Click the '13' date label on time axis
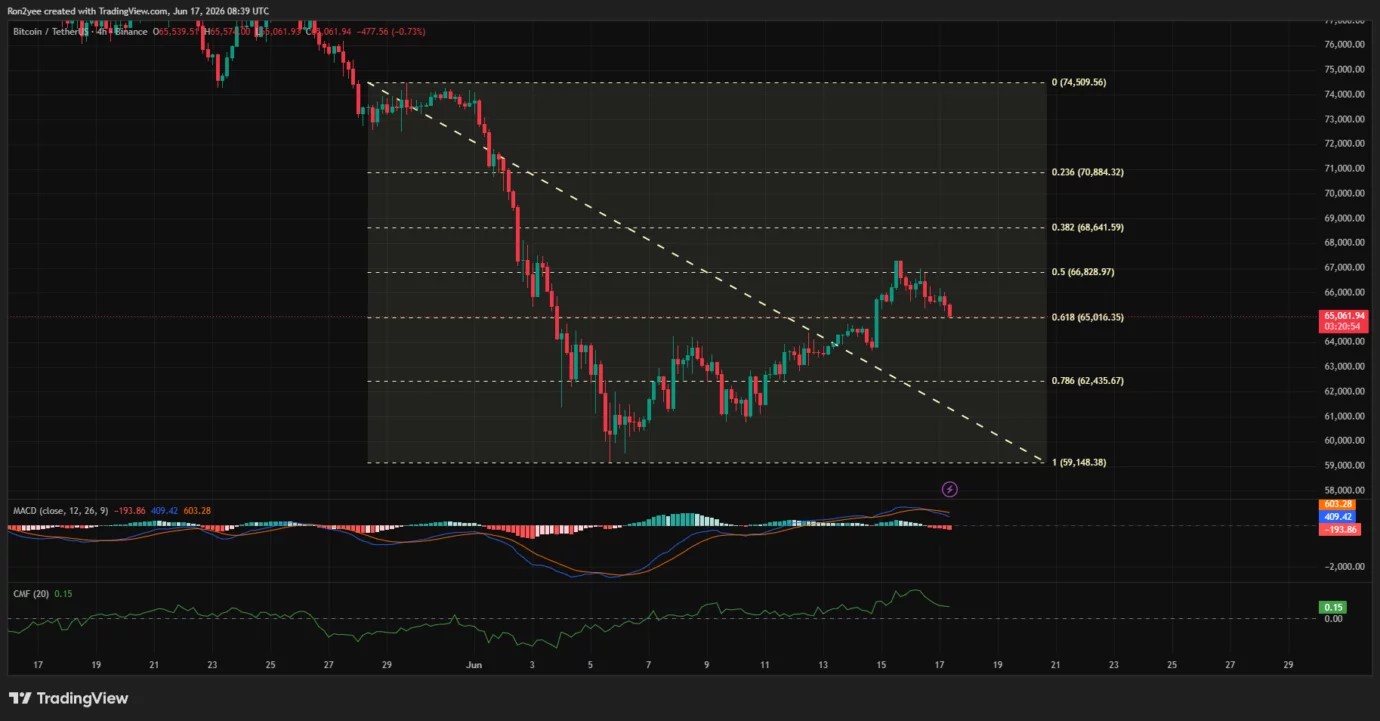 [823, 664]
